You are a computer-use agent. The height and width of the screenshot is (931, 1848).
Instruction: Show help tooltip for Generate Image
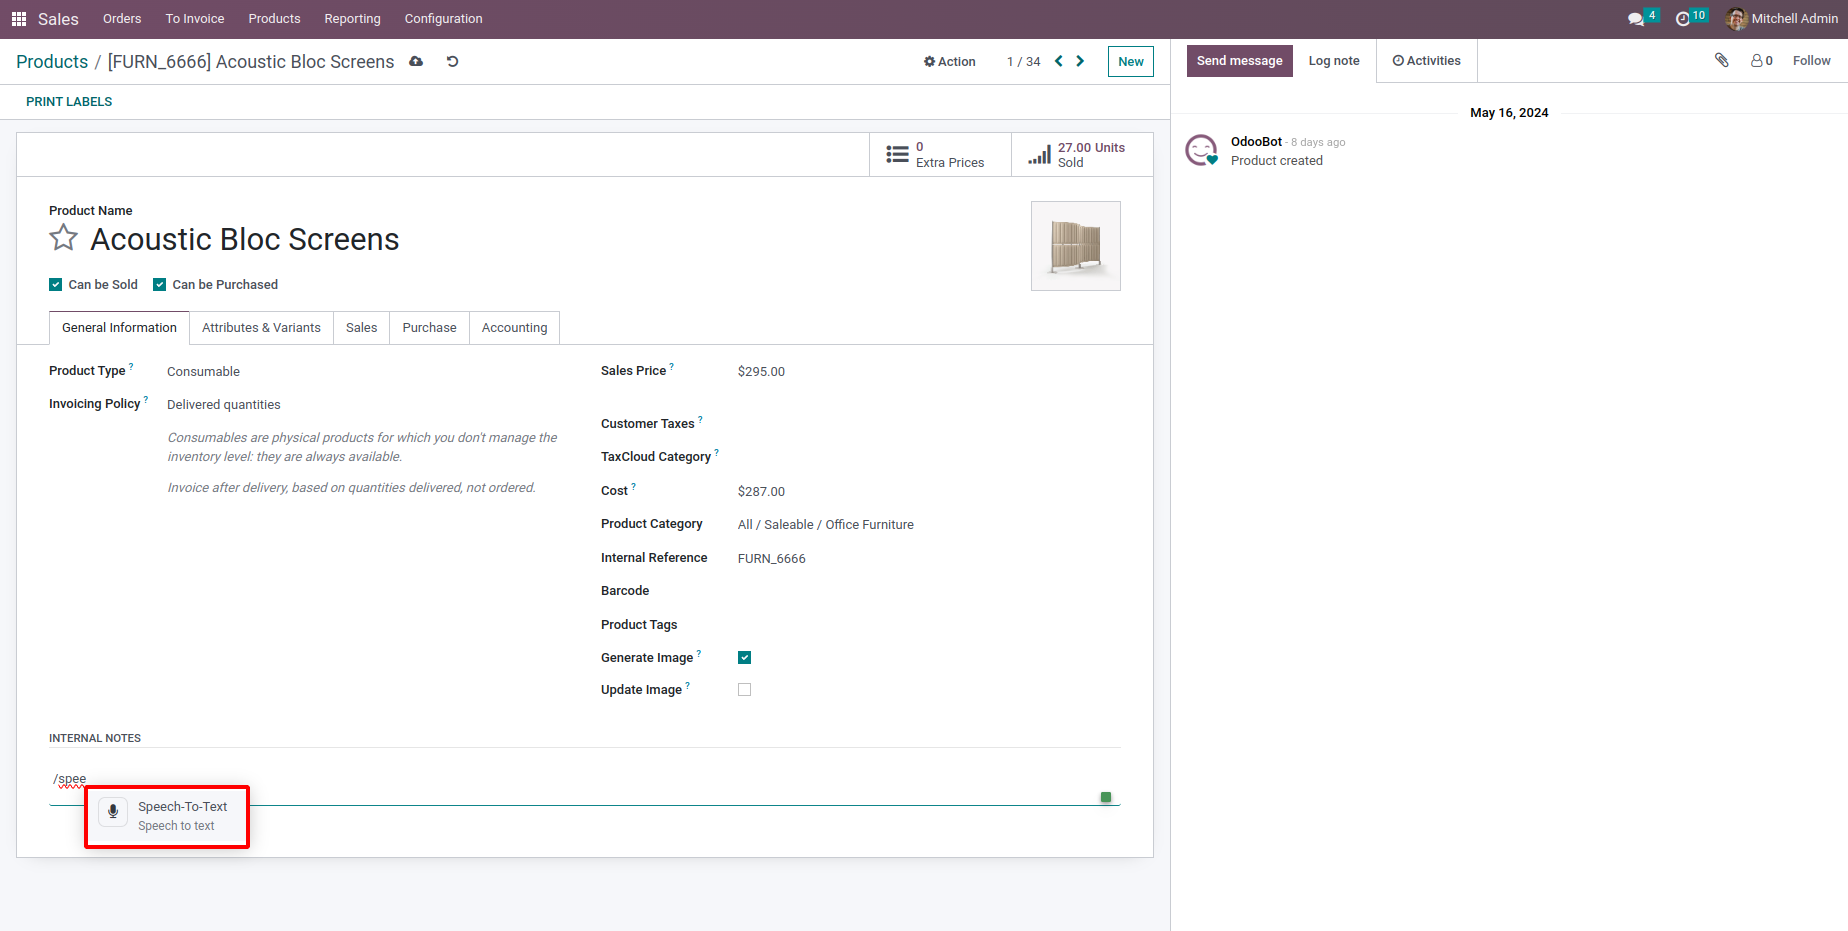(699, 653)
